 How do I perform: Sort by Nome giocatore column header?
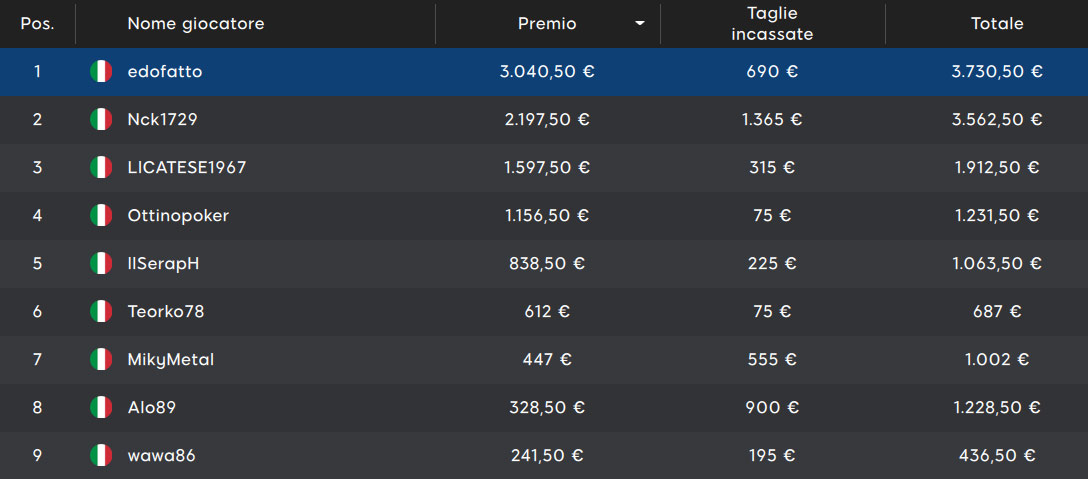196,24
